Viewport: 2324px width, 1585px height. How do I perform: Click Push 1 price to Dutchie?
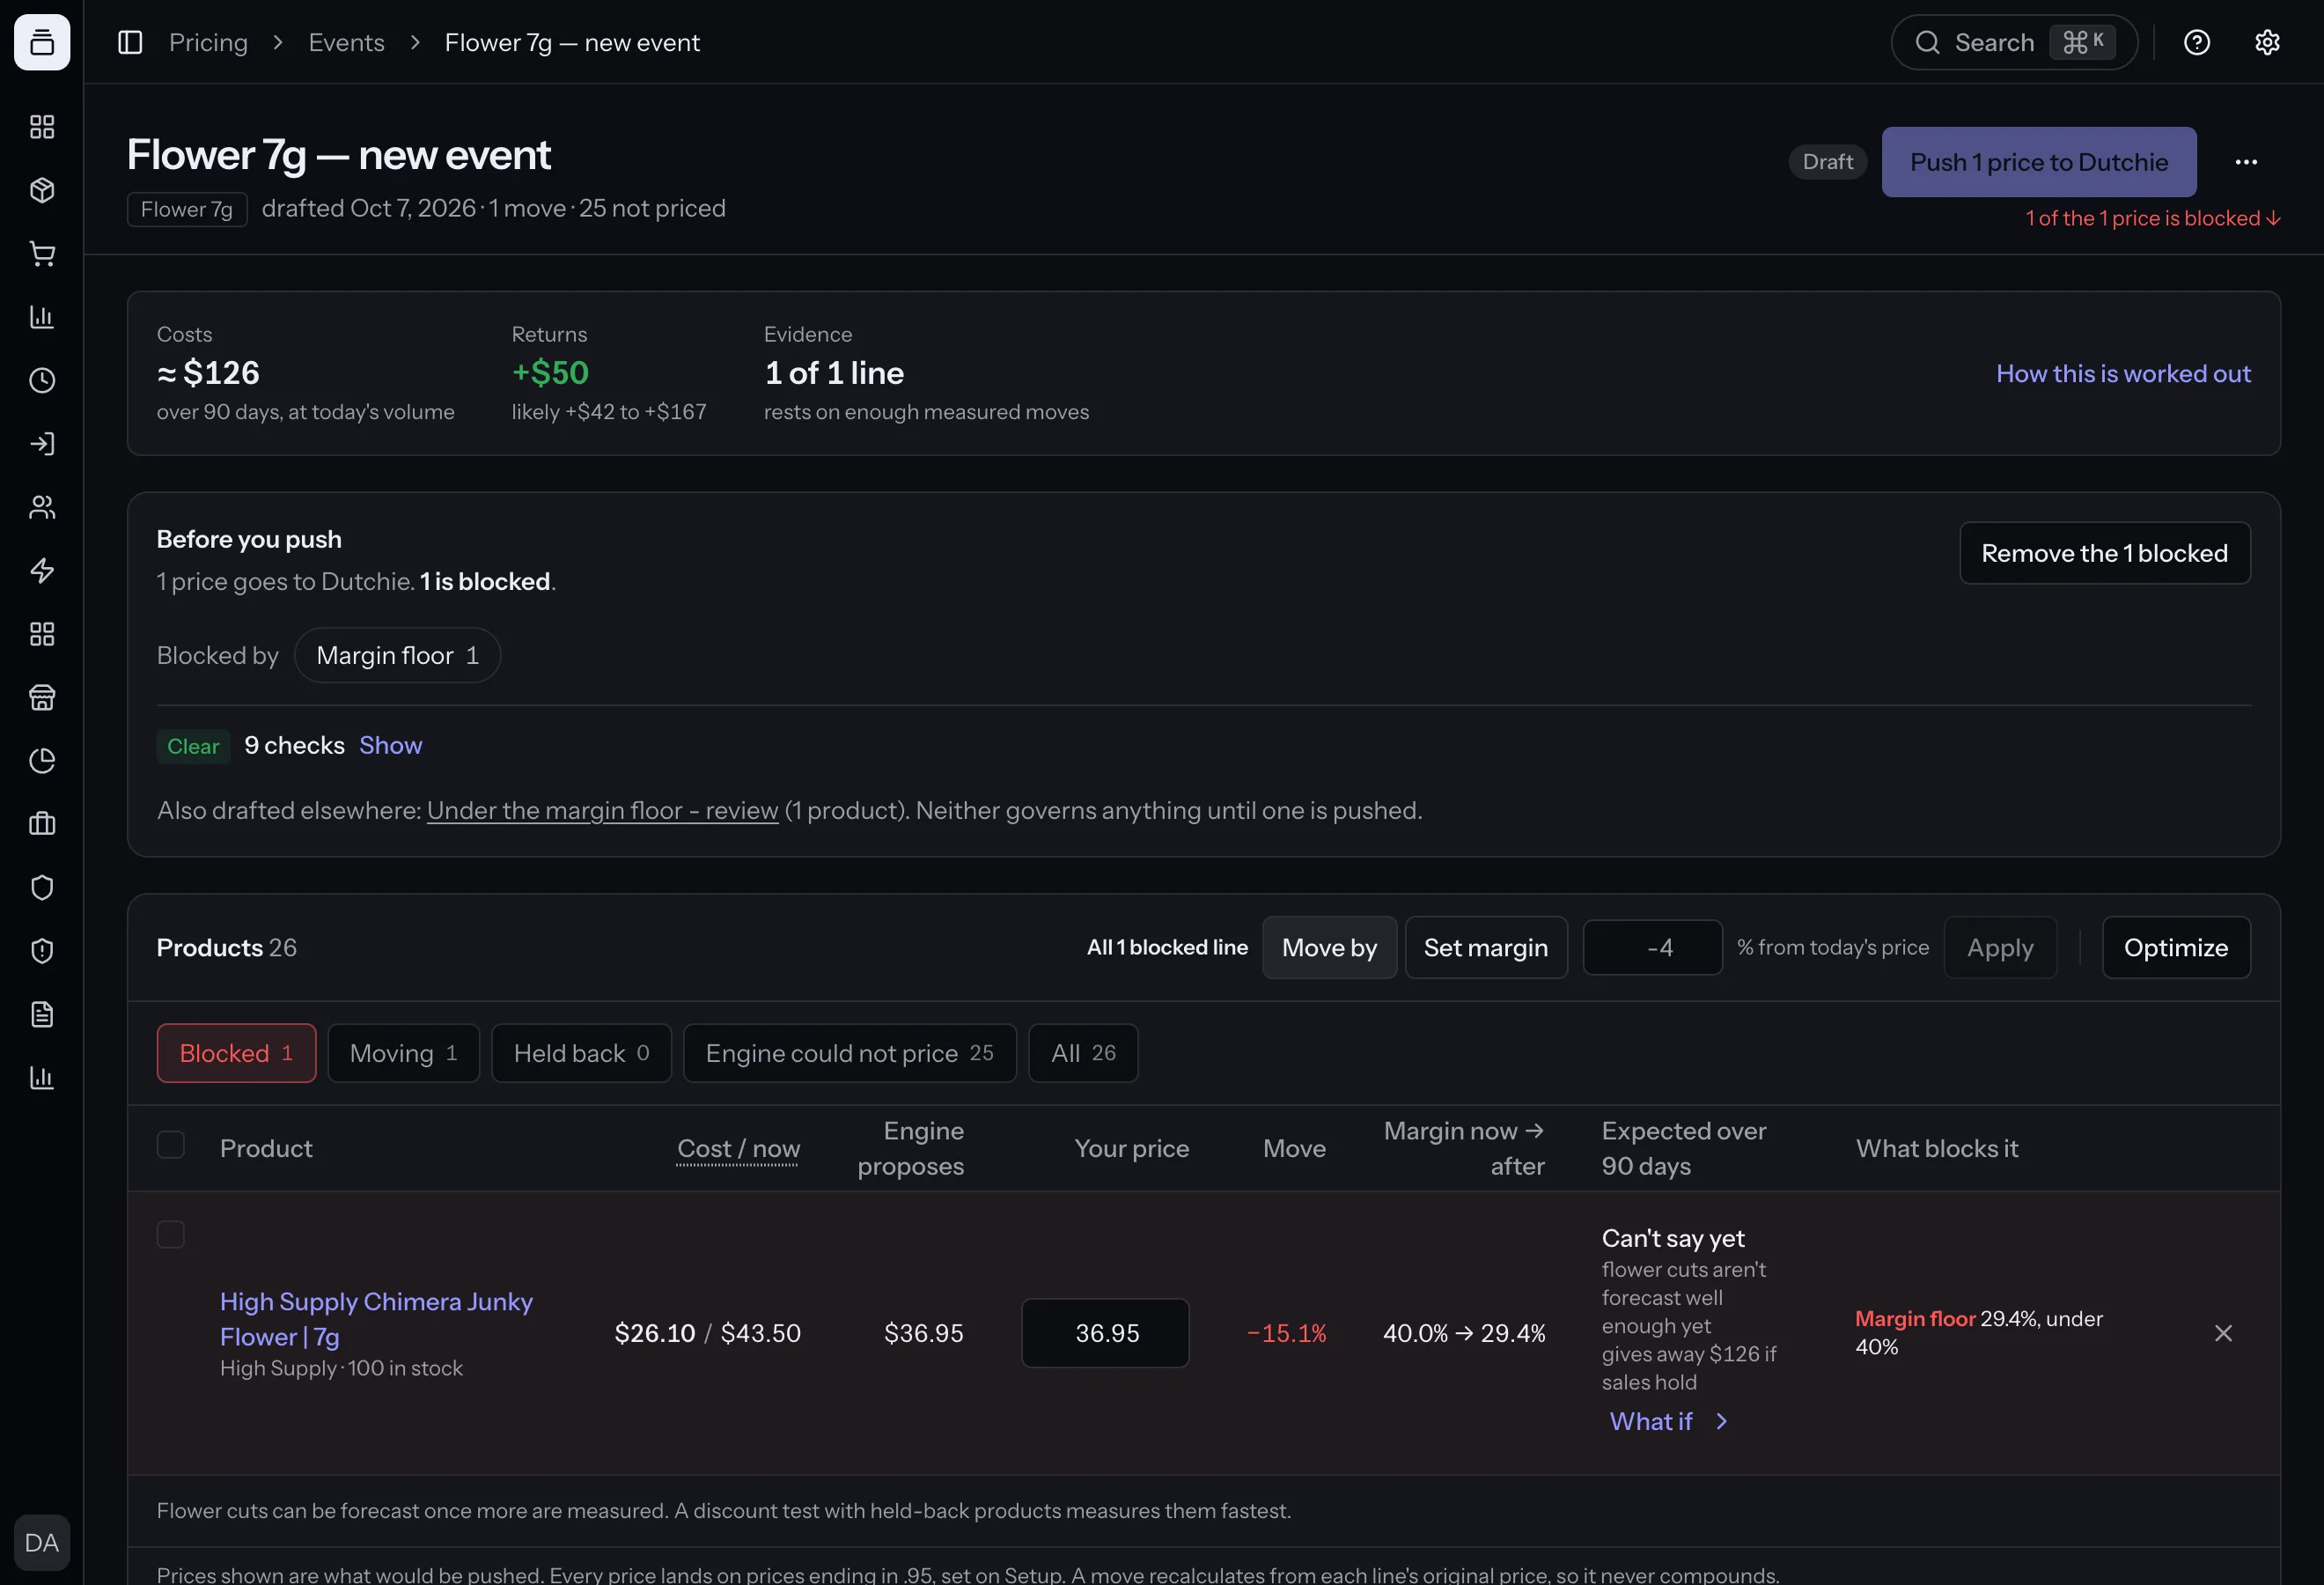tap(2039, 162)
